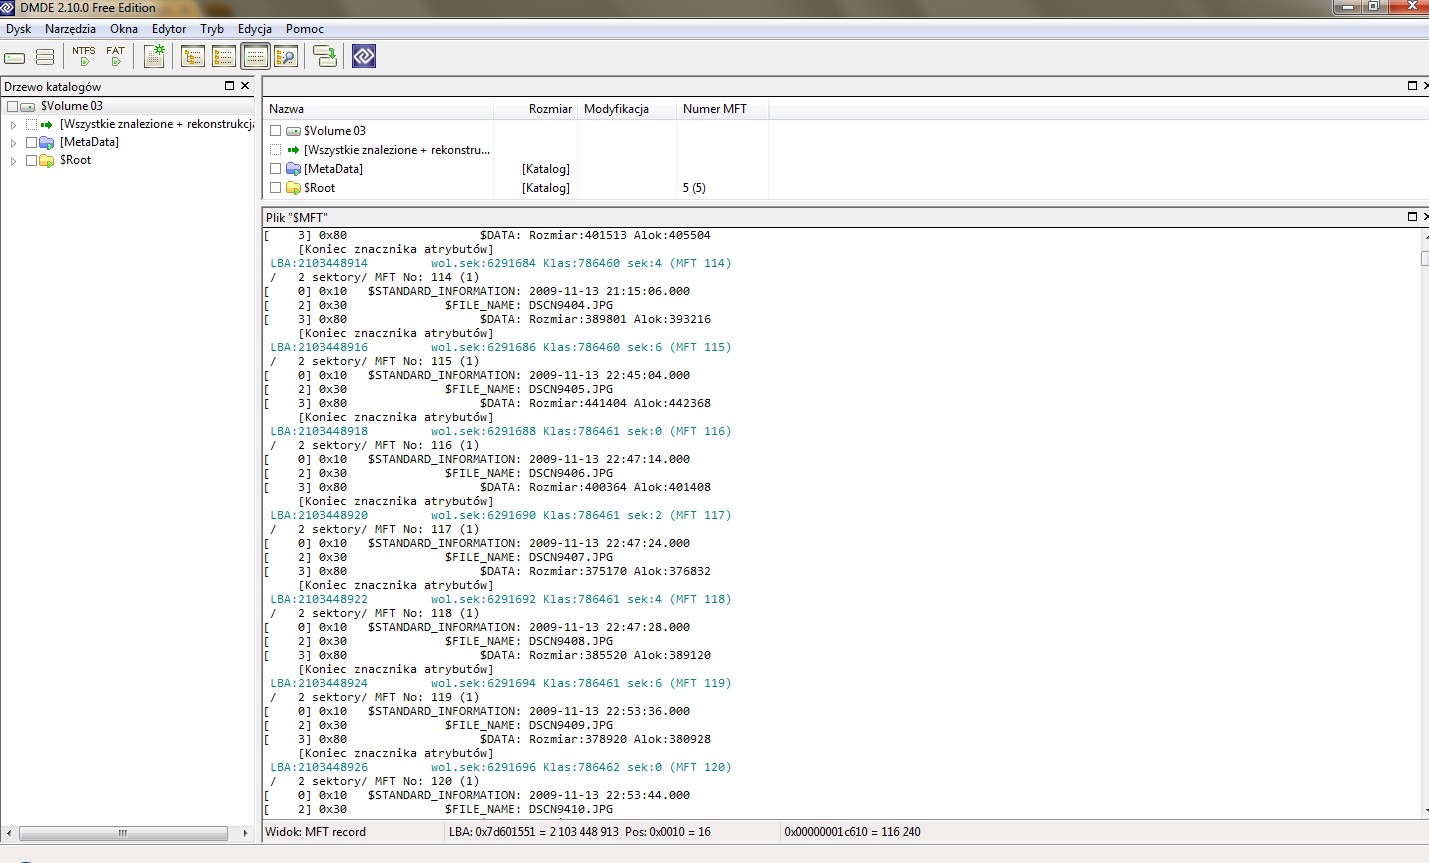Maximize the file list panel

1413,86
